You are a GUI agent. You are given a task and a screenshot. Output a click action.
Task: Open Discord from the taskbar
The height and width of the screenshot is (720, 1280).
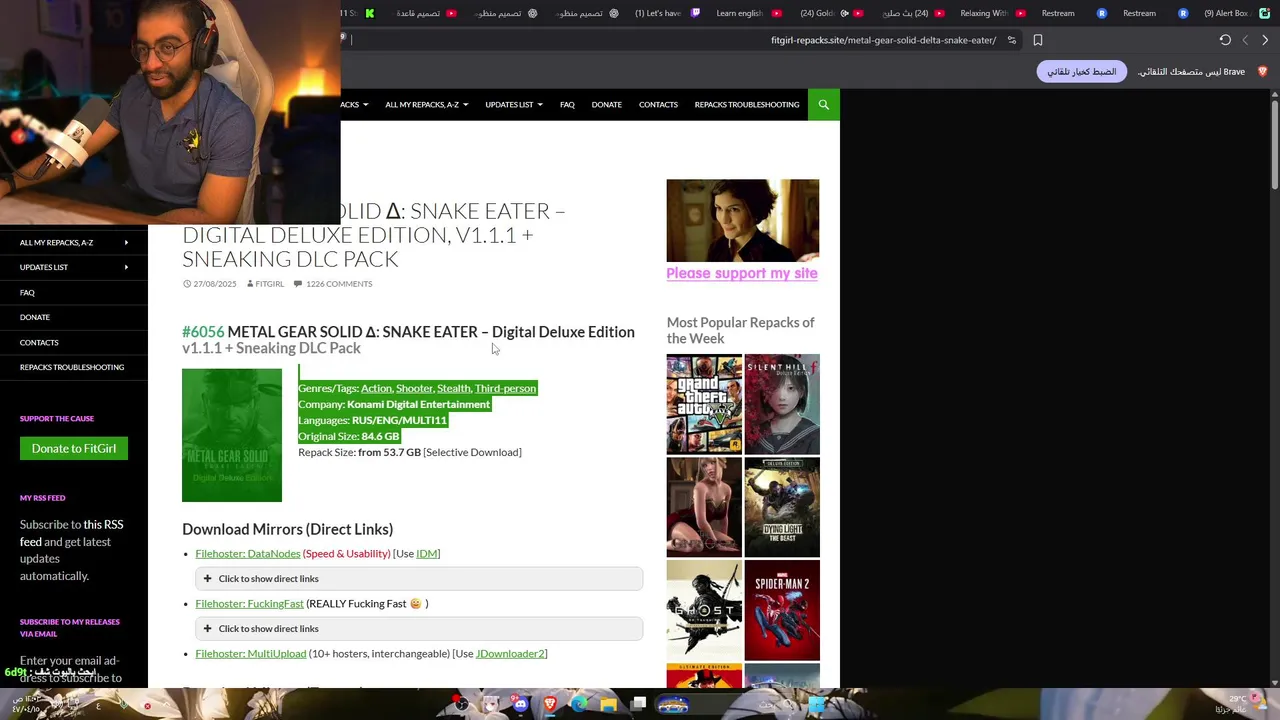(x=520, y=704)
